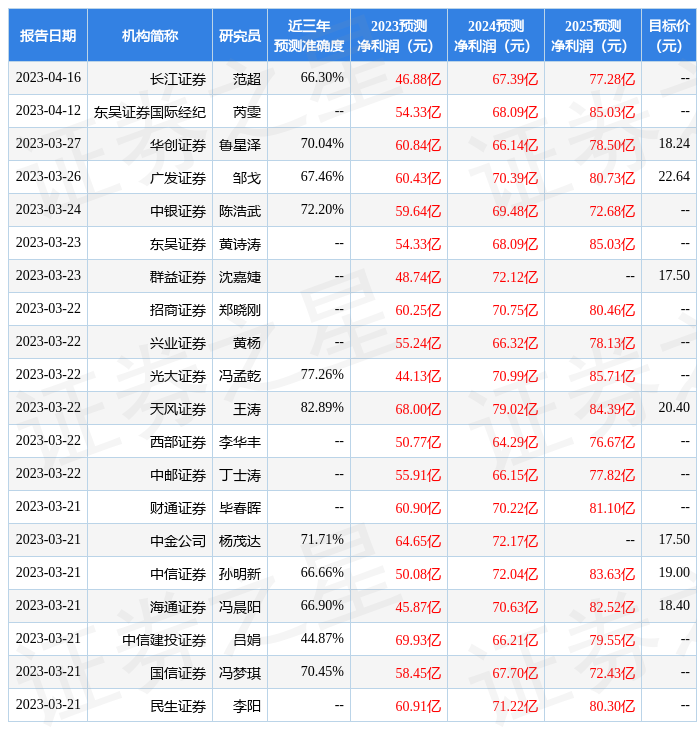
Task: Click the 2025 profit value 85.71亿
Action: [x=612, y=376]
